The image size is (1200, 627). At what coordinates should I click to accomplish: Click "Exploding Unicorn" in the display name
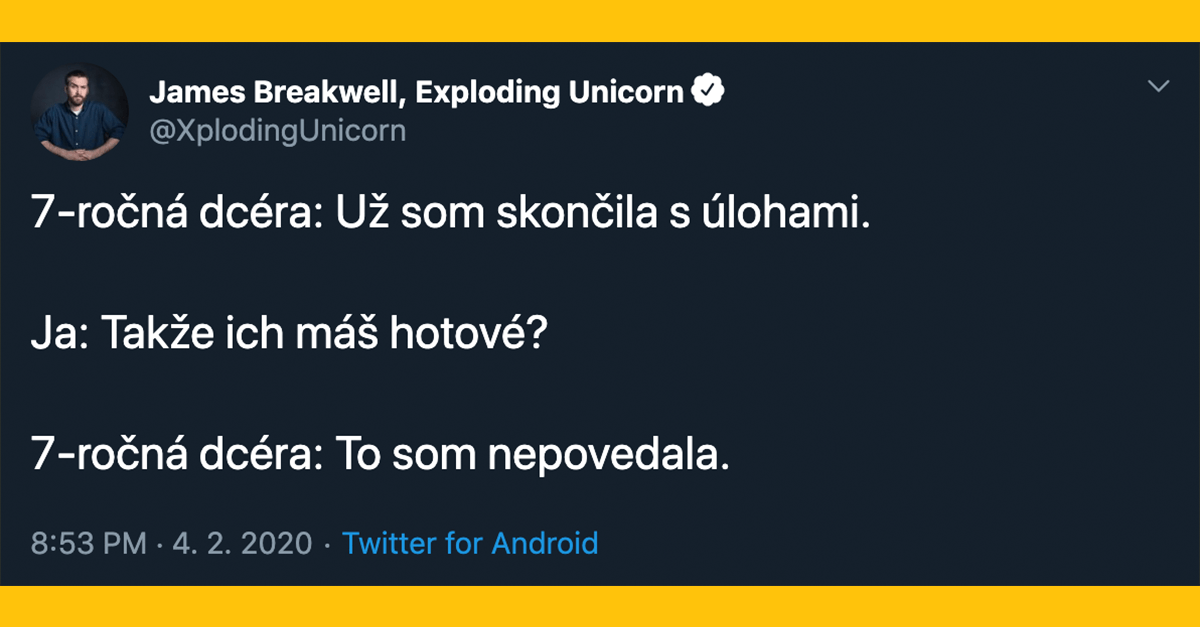pyautogui.click(x=549, y=93)
